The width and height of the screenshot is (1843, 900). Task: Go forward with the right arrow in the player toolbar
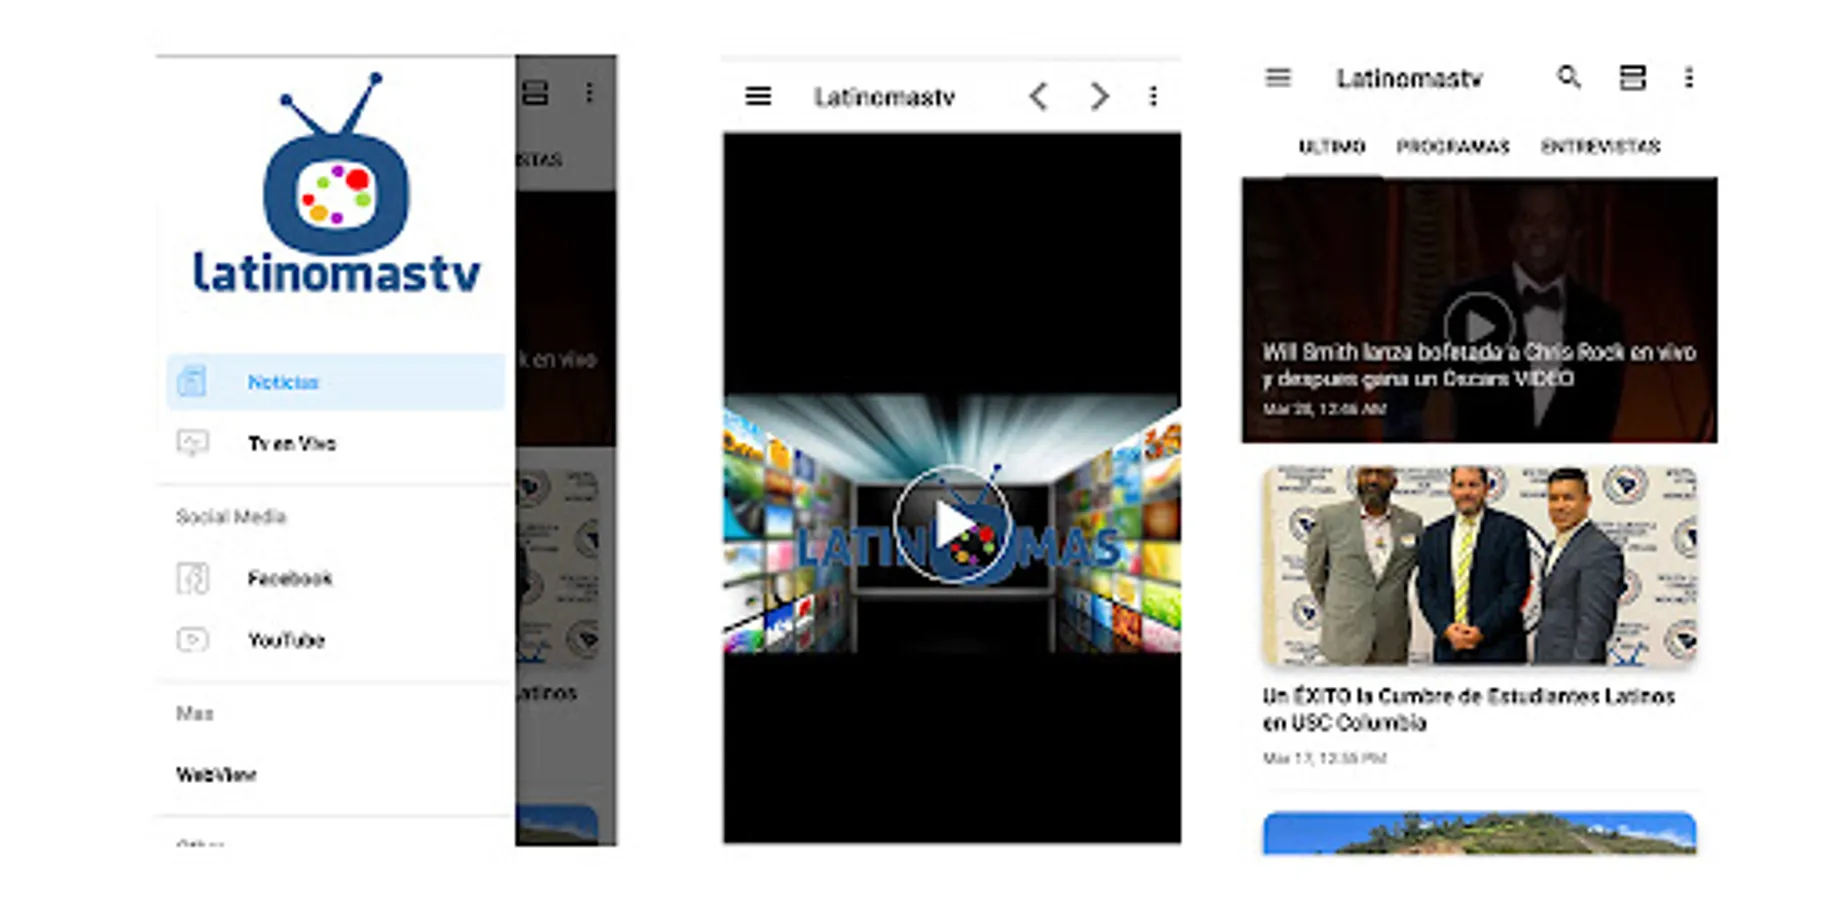[1099, 96]
